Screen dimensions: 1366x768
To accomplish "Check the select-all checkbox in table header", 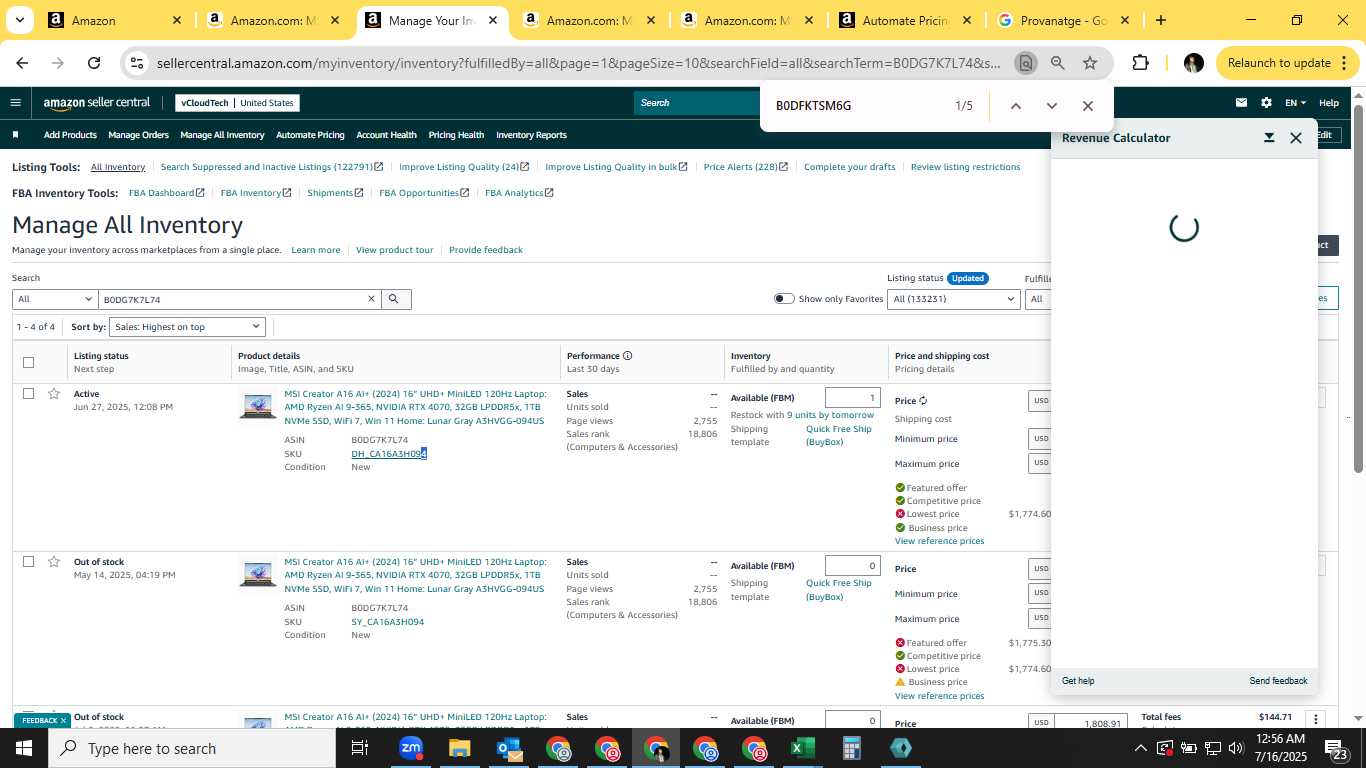I will (28, 362).
